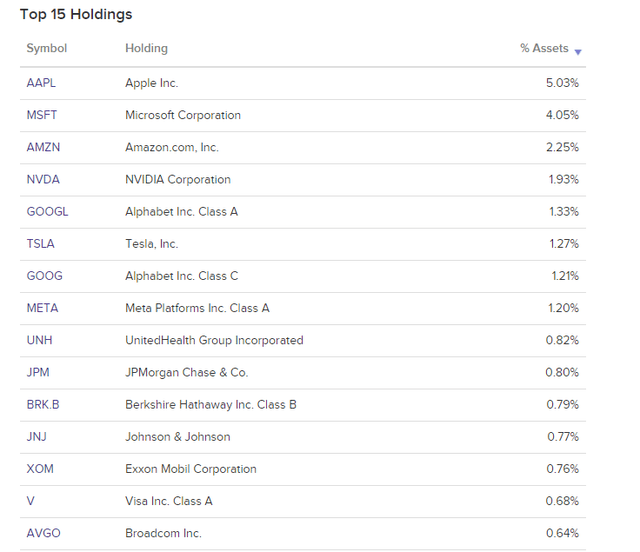Open the GOOGL ticker link
This screenshot has width=640, height=552.
click(x=47, y=212)
